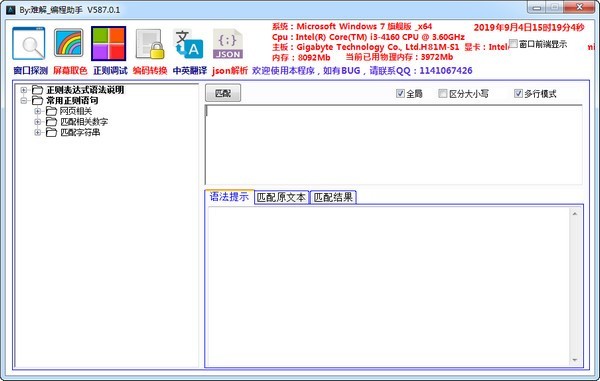Viewport: 600px width, 381px height.
Task: Select the 匹配相关数字 folder item
Action: click(84, 122)
